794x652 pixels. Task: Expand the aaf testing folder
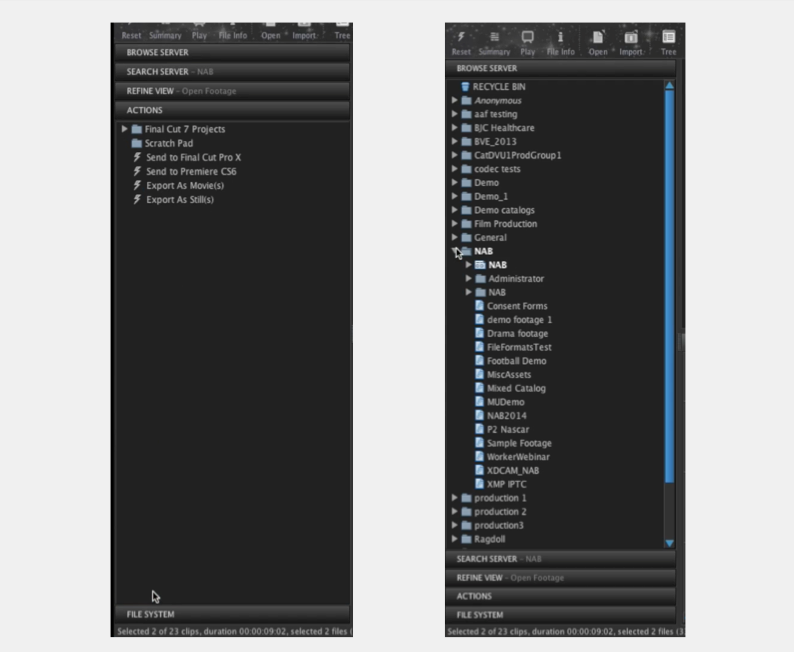pyautogui.click(x=454, y=114)
